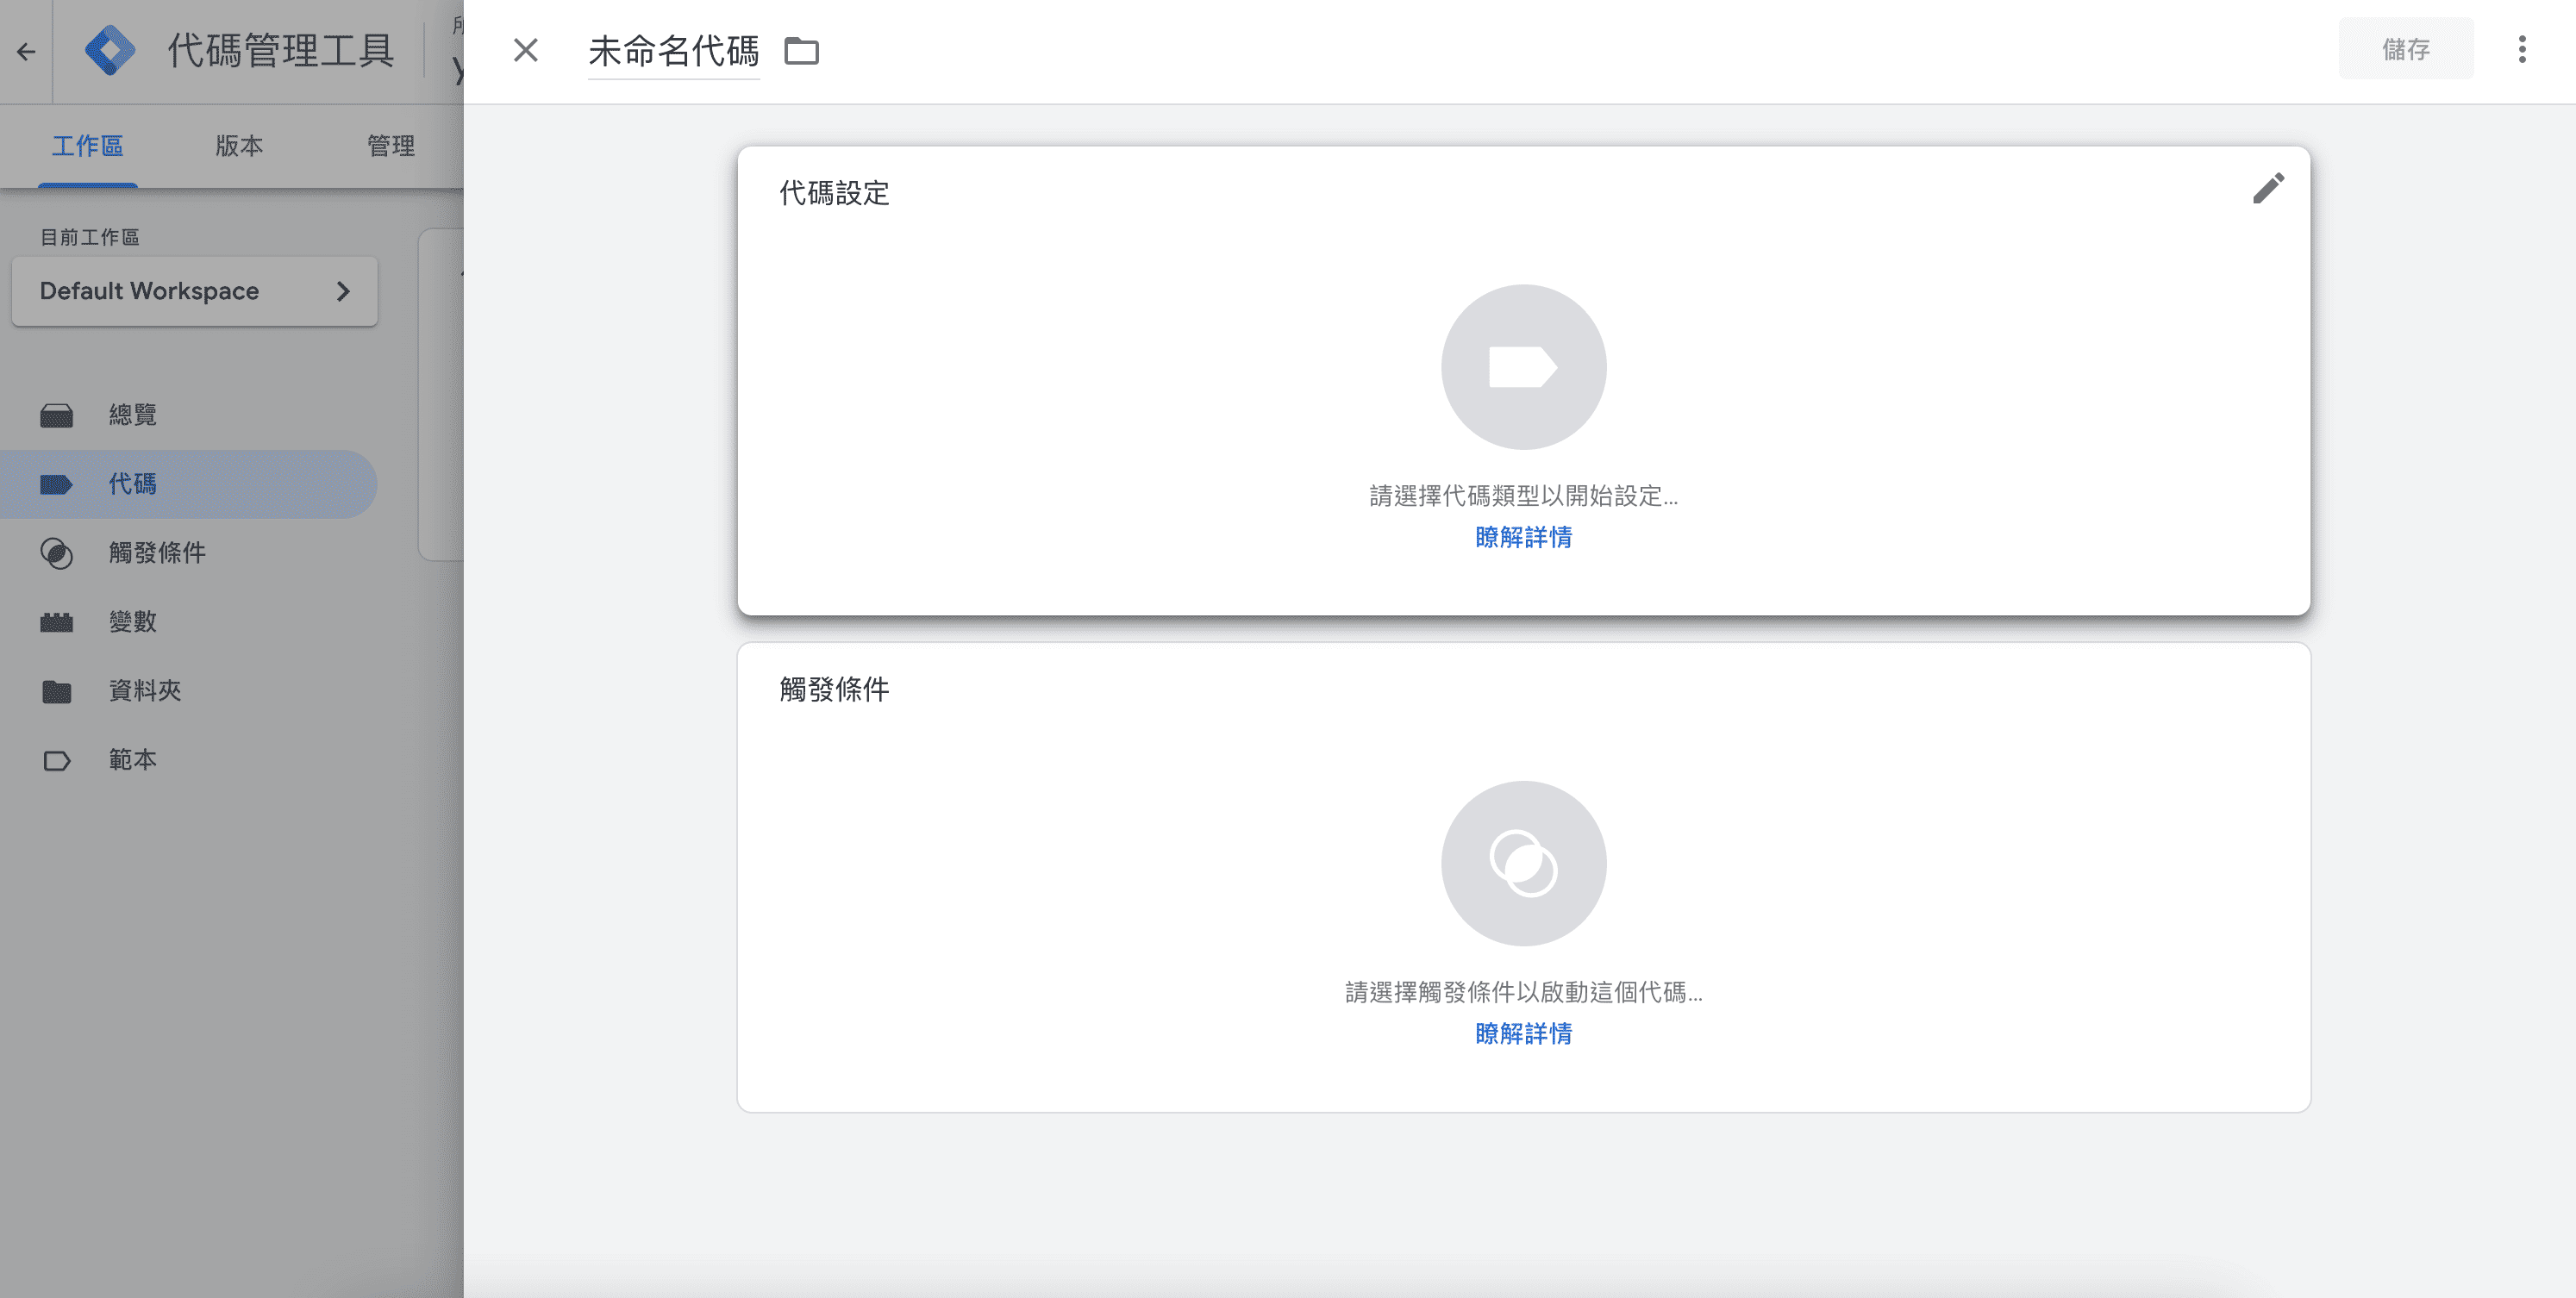Click the Tag Manager diamond logo
The width and height of the screenshot is (2576, 1298).
[x=110, y=50]
